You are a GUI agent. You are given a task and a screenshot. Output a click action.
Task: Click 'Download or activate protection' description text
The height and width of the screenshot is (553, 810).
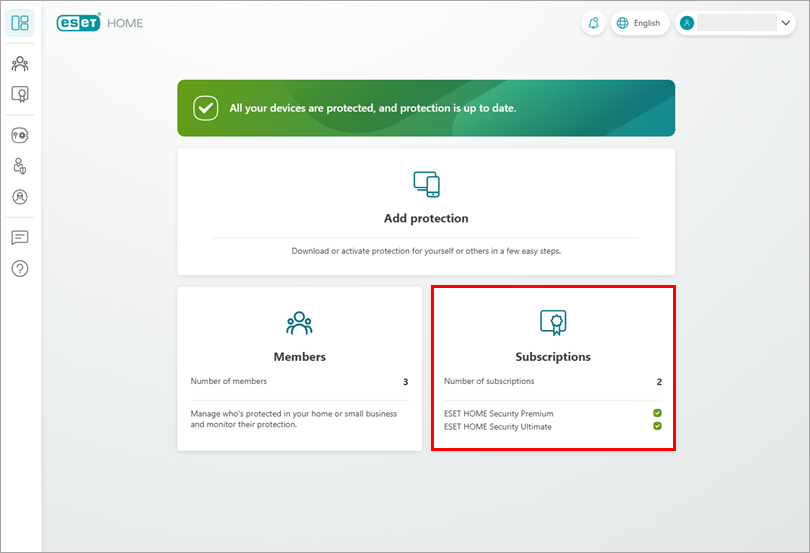point(426,251)
